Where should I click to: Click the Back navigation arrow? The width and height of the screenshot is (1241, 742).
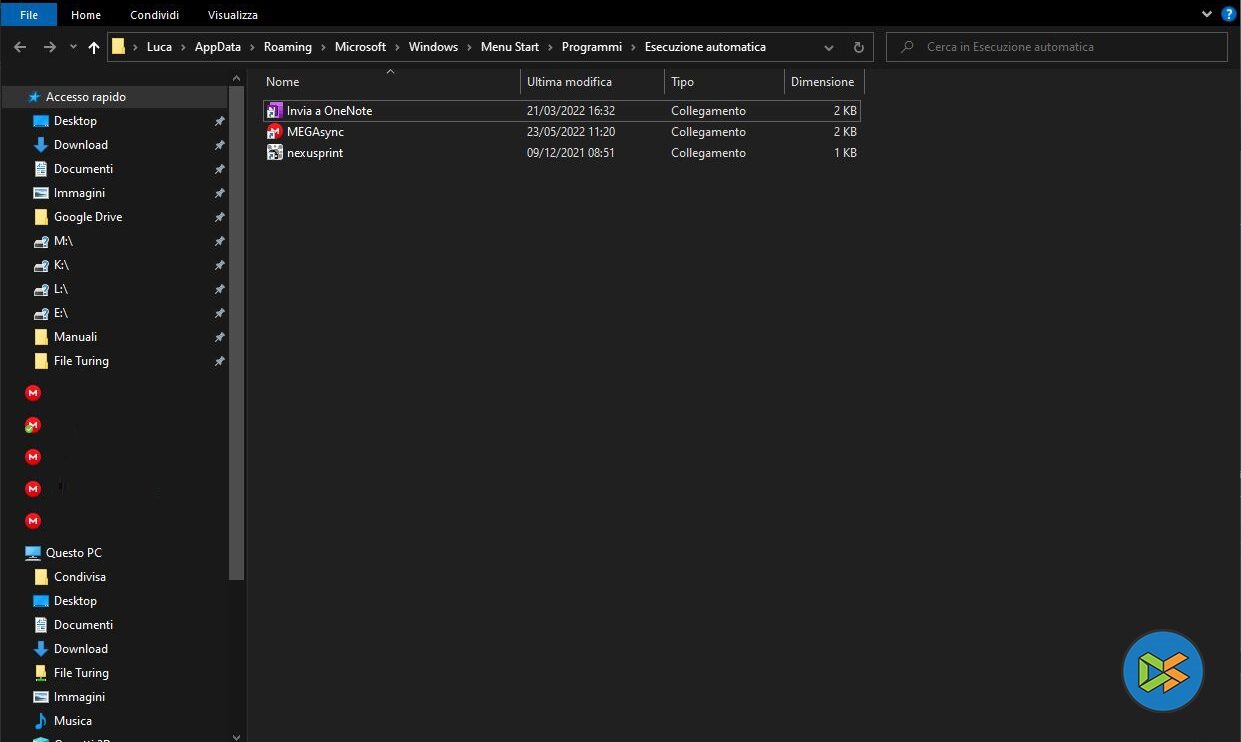tap(20, 47)
